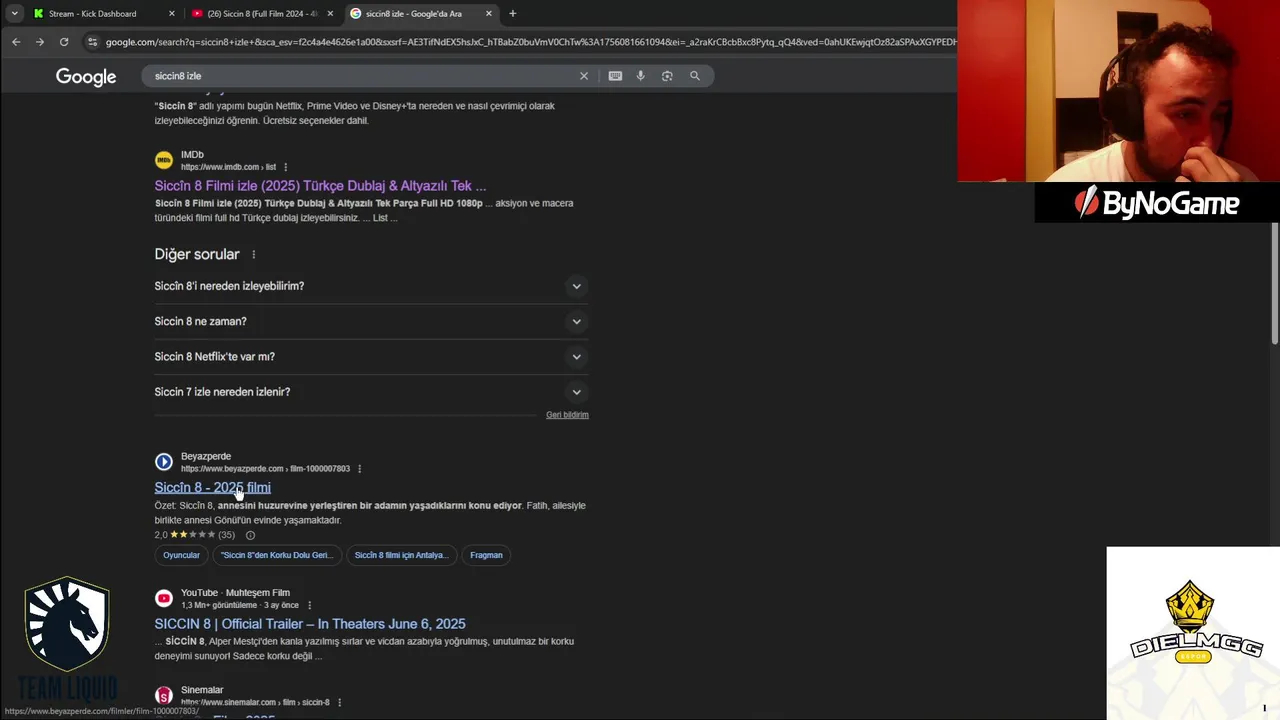Expand Siccîn 8'i nereden izleyebilirim question

369,286
